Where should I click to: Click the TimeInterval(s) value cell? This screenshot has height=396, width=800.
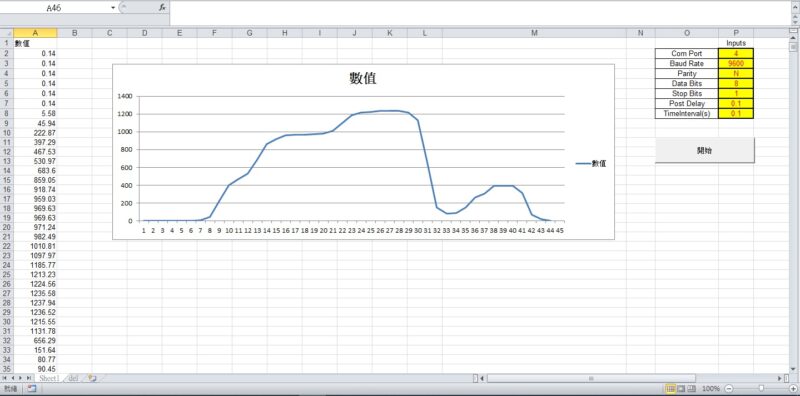coord(736,113)
